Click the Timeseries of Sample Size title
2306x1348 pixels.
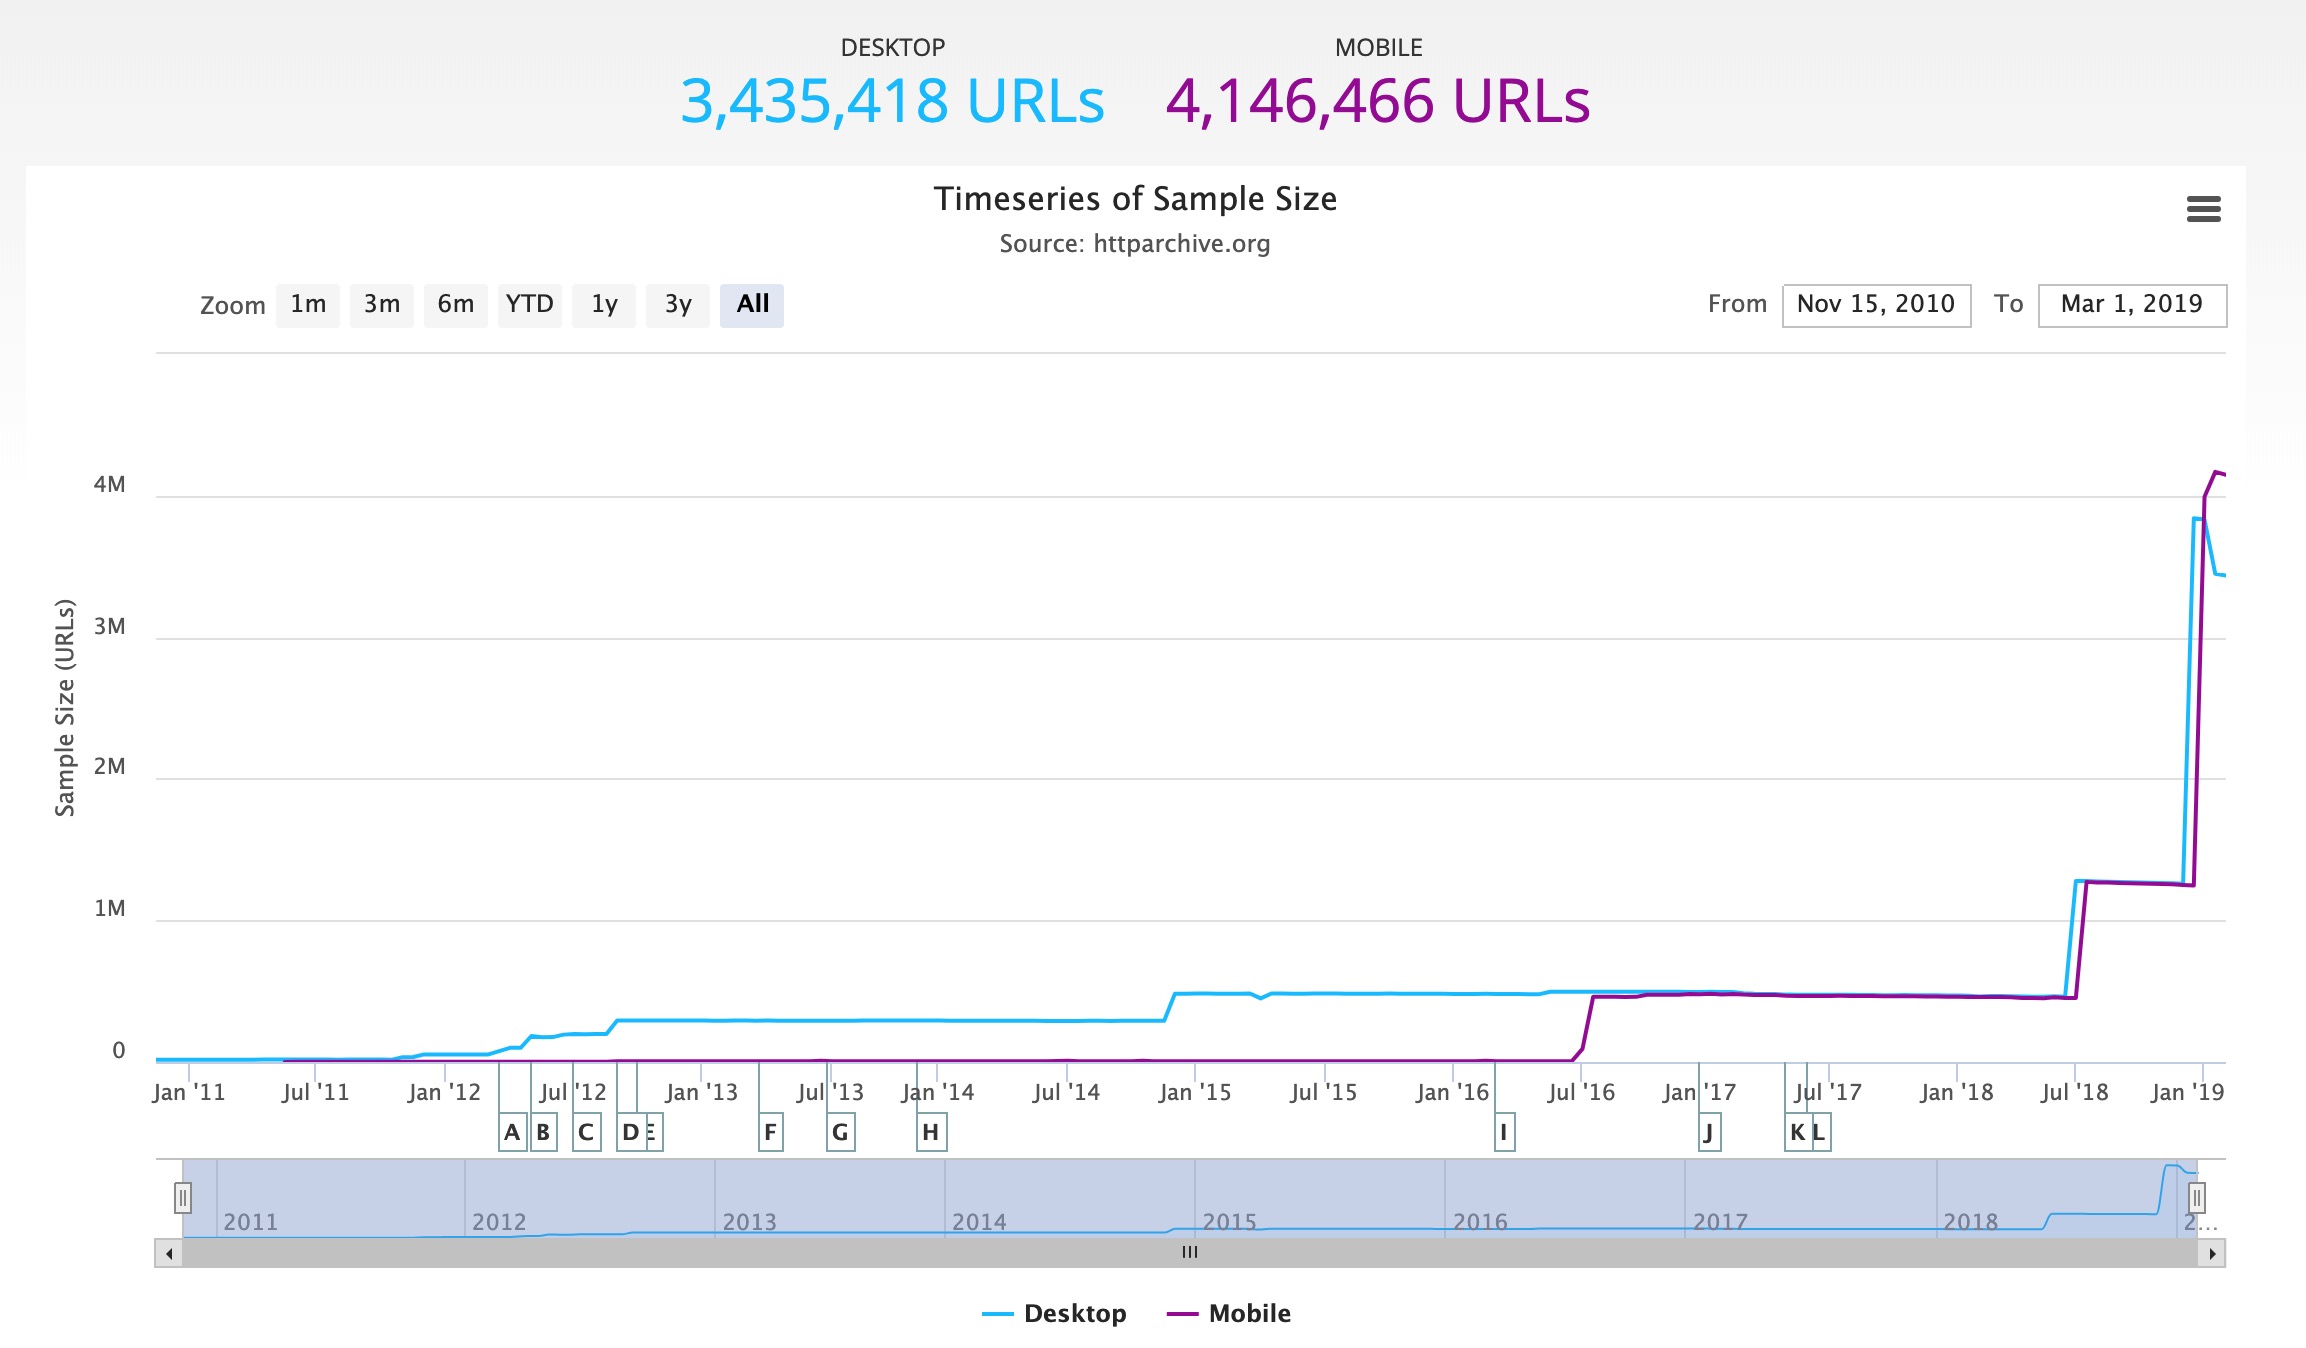(x=1135, y=199)
